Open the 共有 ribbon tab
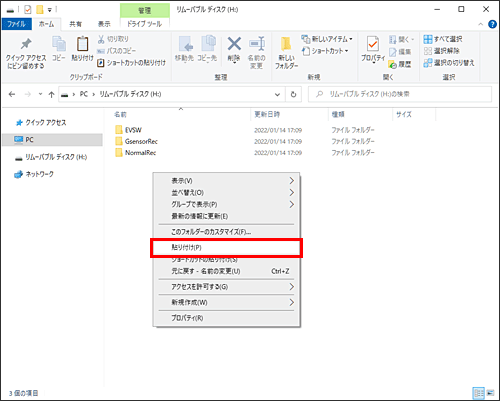The height and width of the screenshot is (401, 500). [75, 24]
